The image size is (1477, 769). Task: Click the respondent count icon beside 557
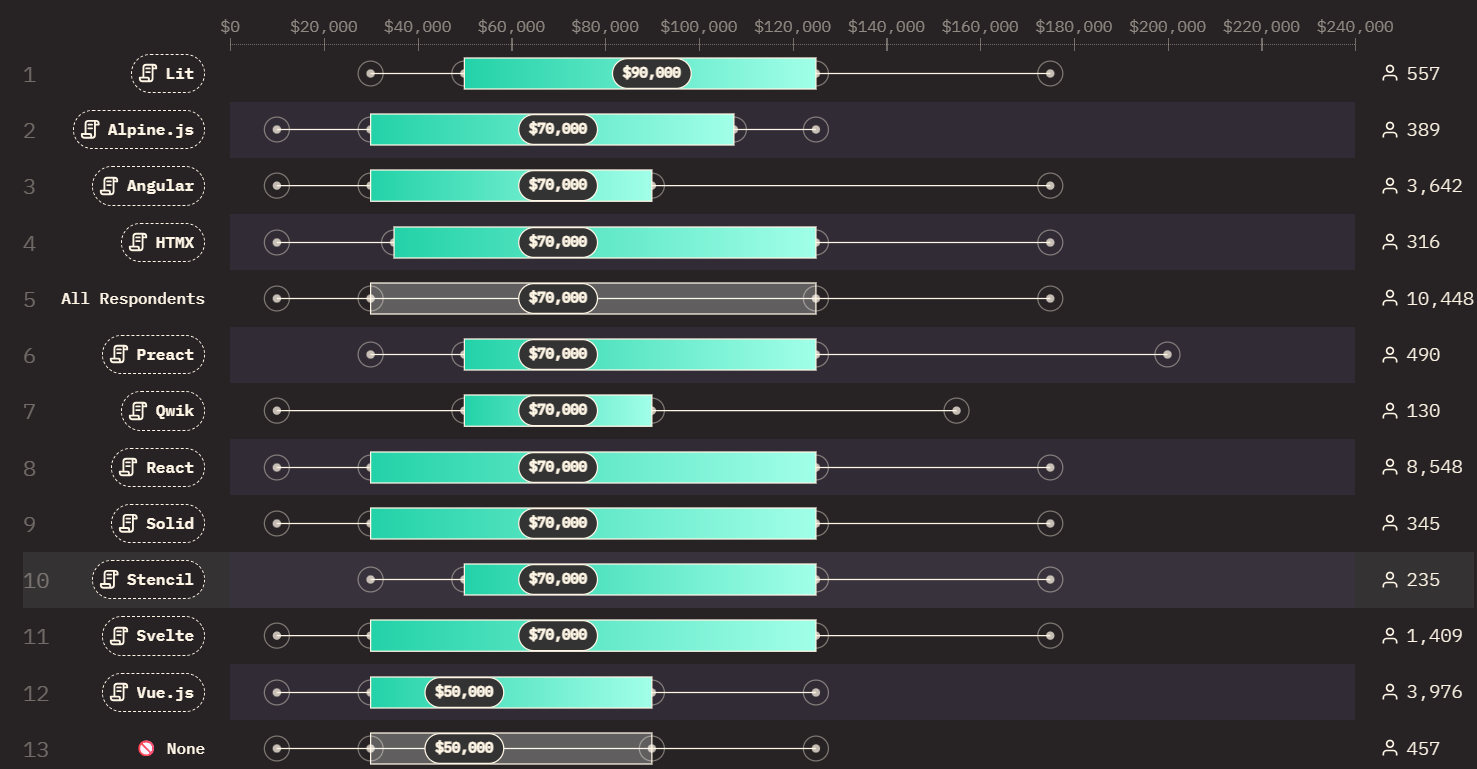point(1389,73)
